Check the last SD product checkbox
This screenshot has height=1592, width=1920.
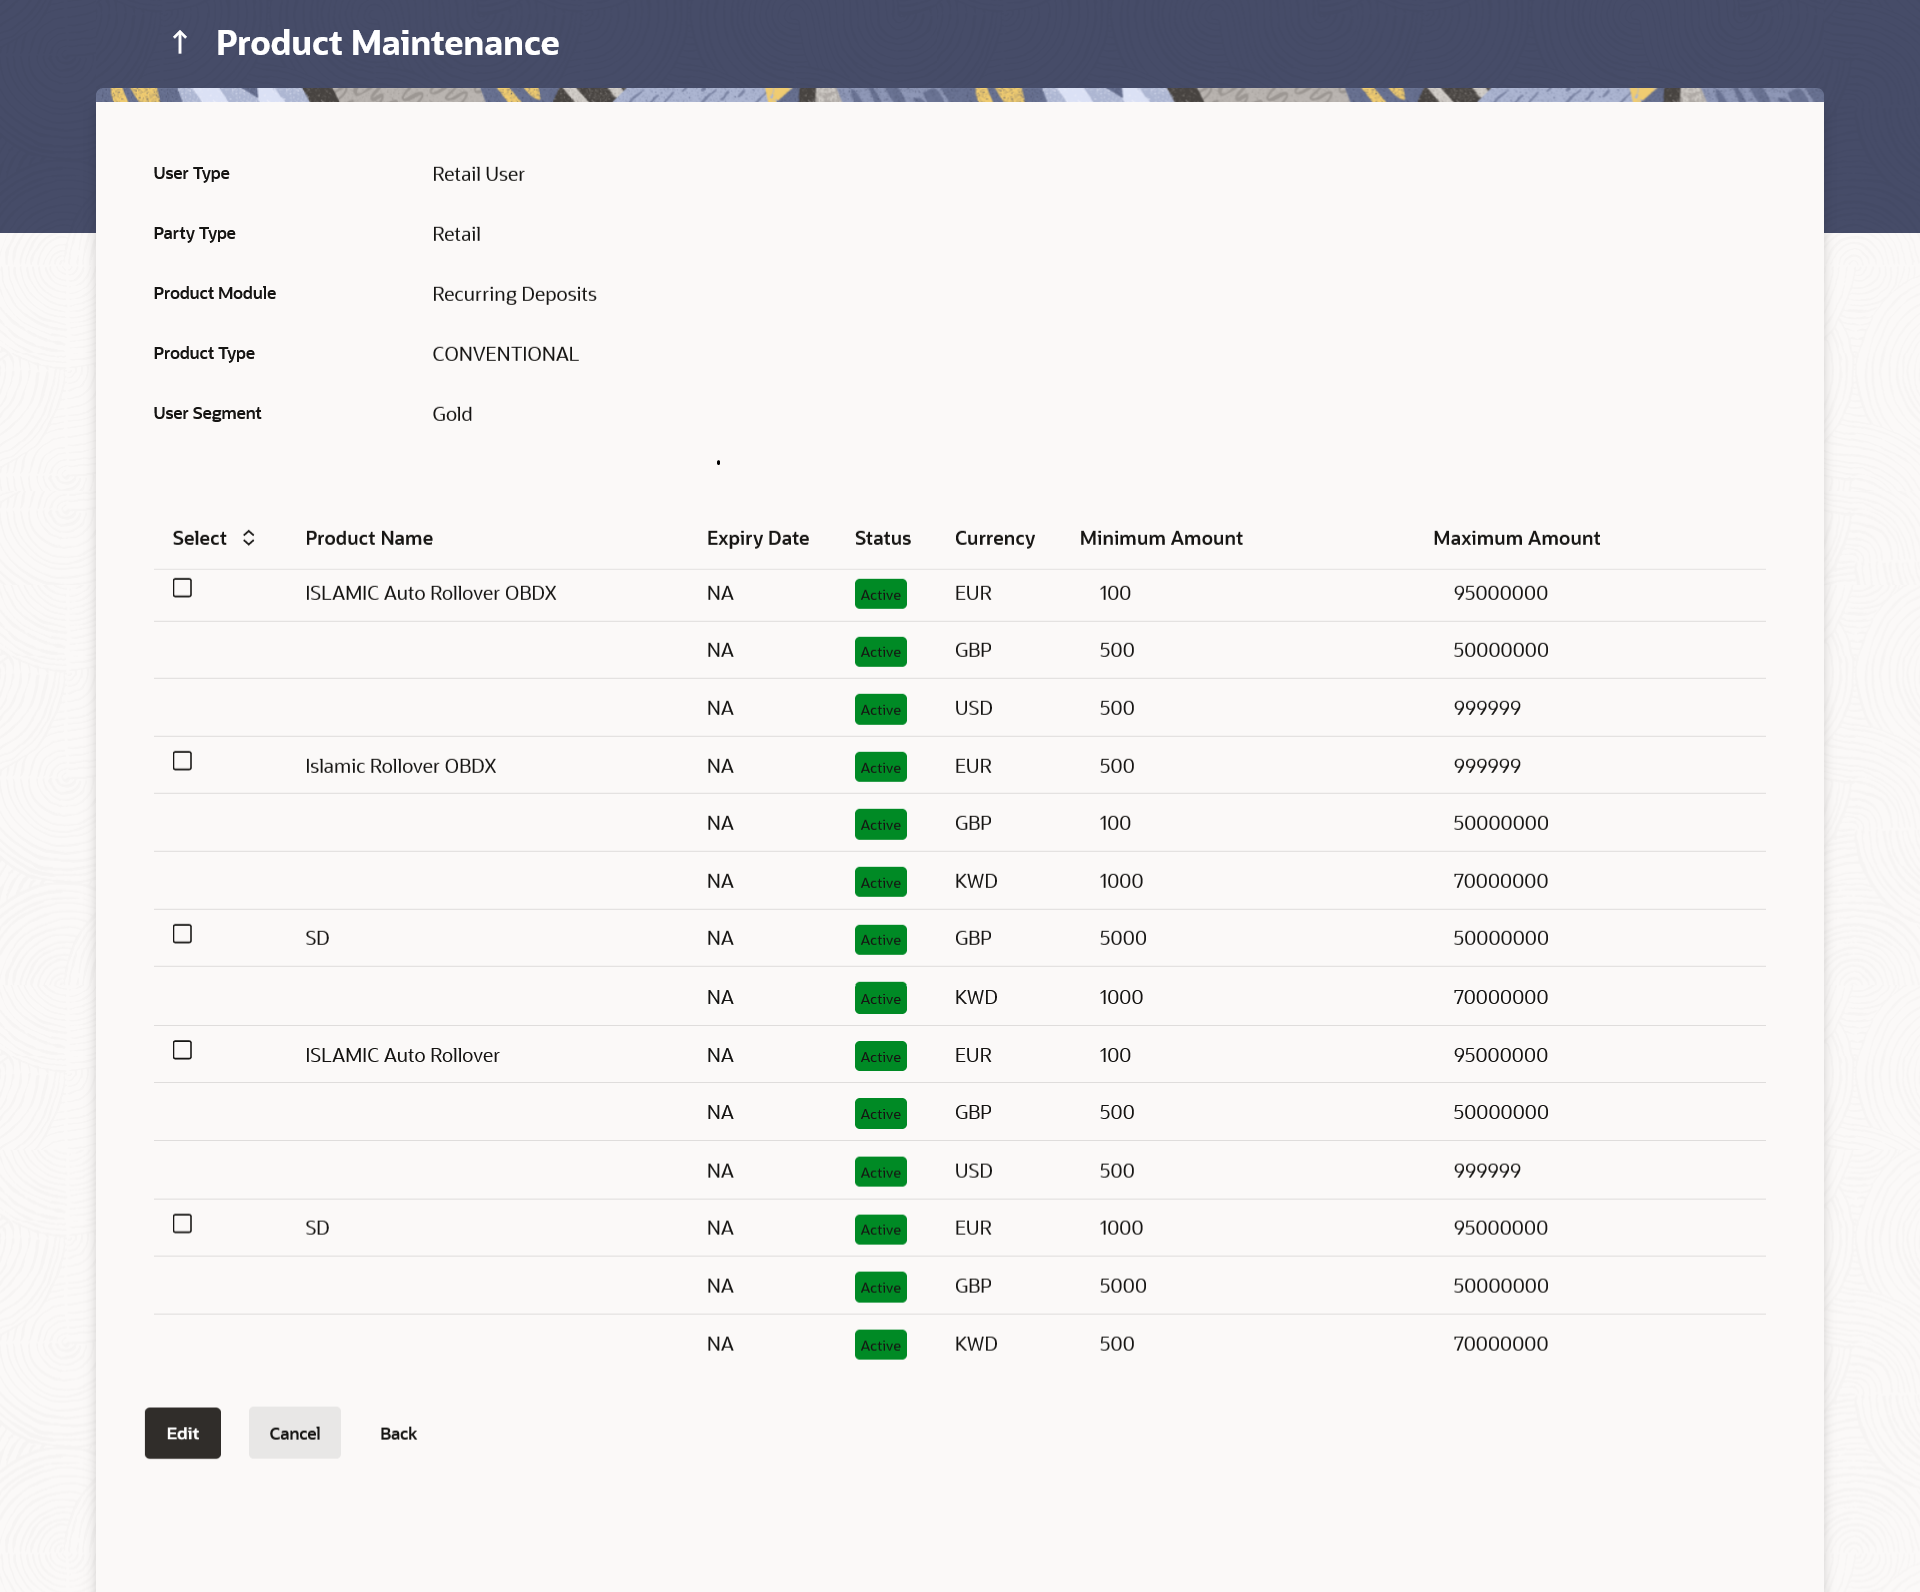click(182, 1222)
